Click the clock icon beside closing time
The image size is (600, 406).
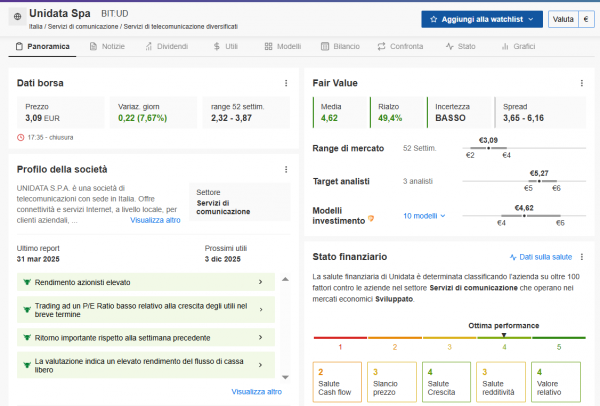(22, 137)
